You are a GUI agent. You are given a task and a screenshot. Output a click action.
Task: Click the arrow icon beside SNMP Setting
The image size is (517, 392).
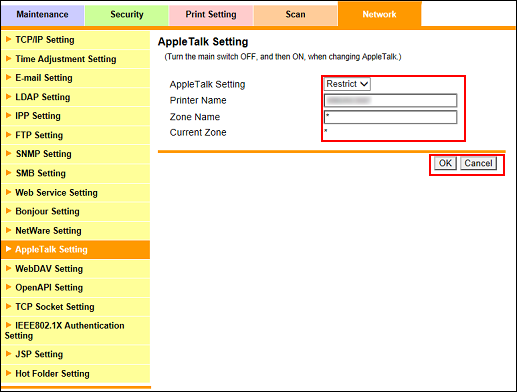tap(9, 153)
